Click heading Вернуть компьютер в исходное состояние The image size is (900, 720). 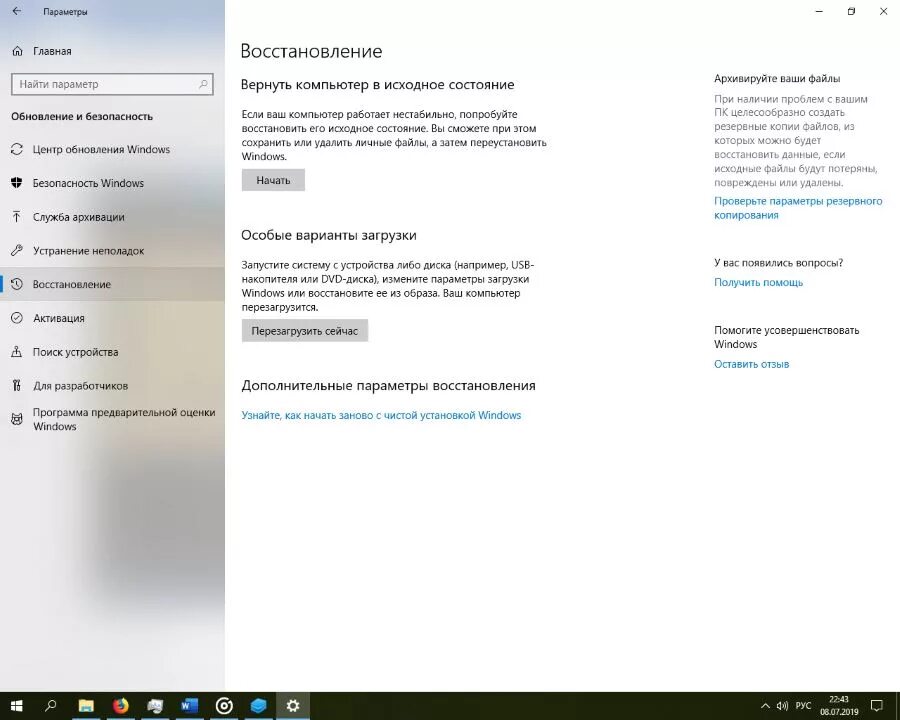[x=377, y=84]
